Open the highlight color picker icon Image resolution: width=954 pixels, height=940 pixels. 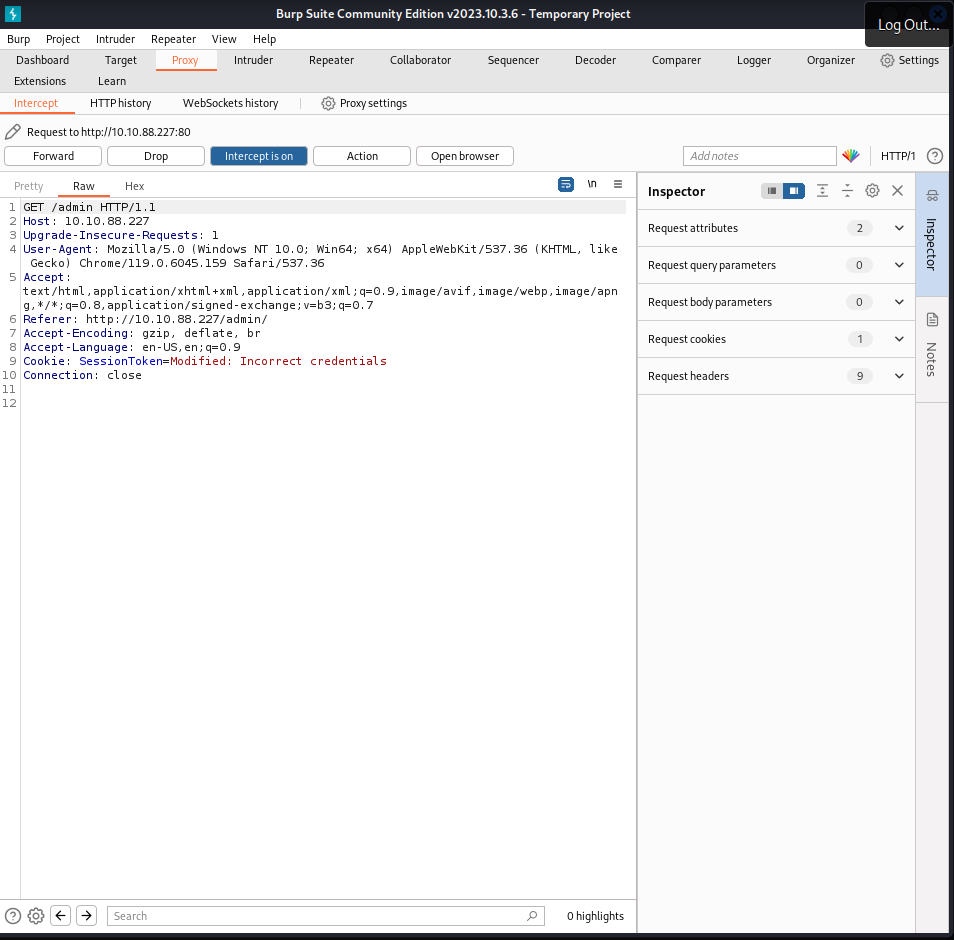tap(851, 156)
